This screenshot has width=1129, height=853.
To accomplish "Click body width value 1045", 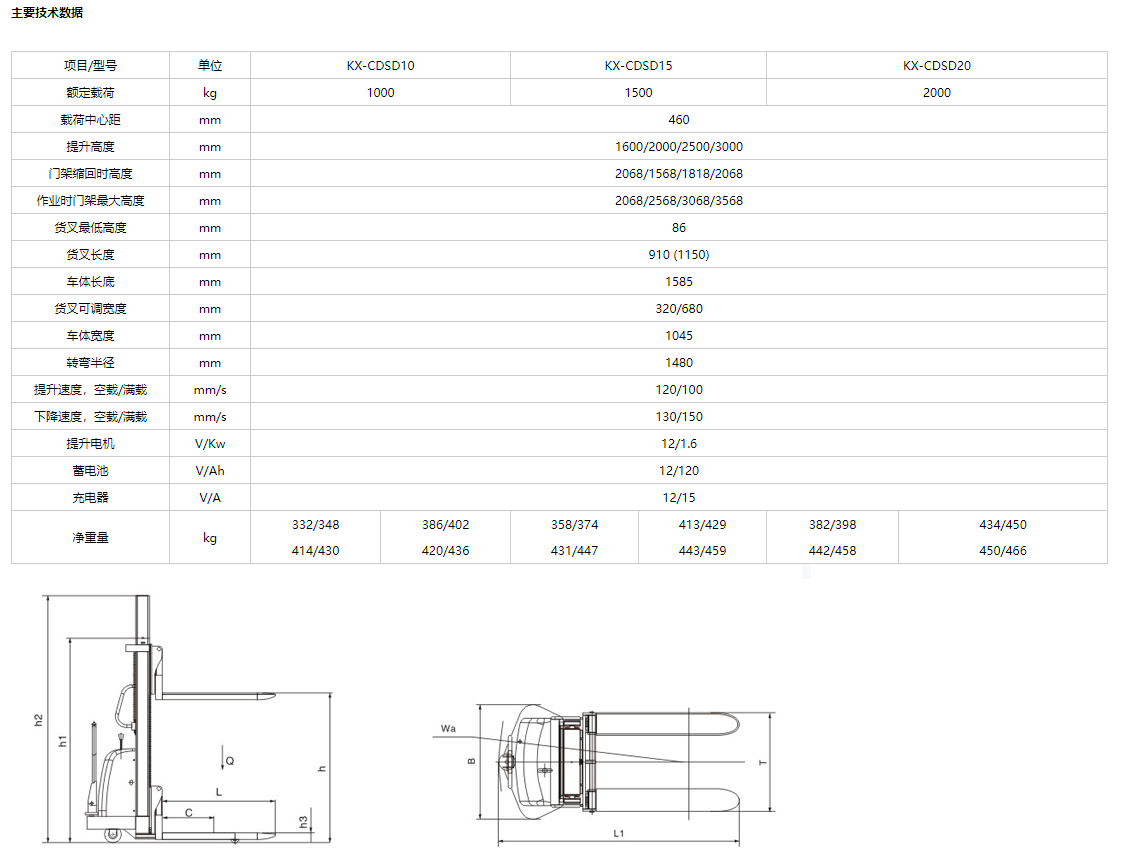I will [678, 335].
